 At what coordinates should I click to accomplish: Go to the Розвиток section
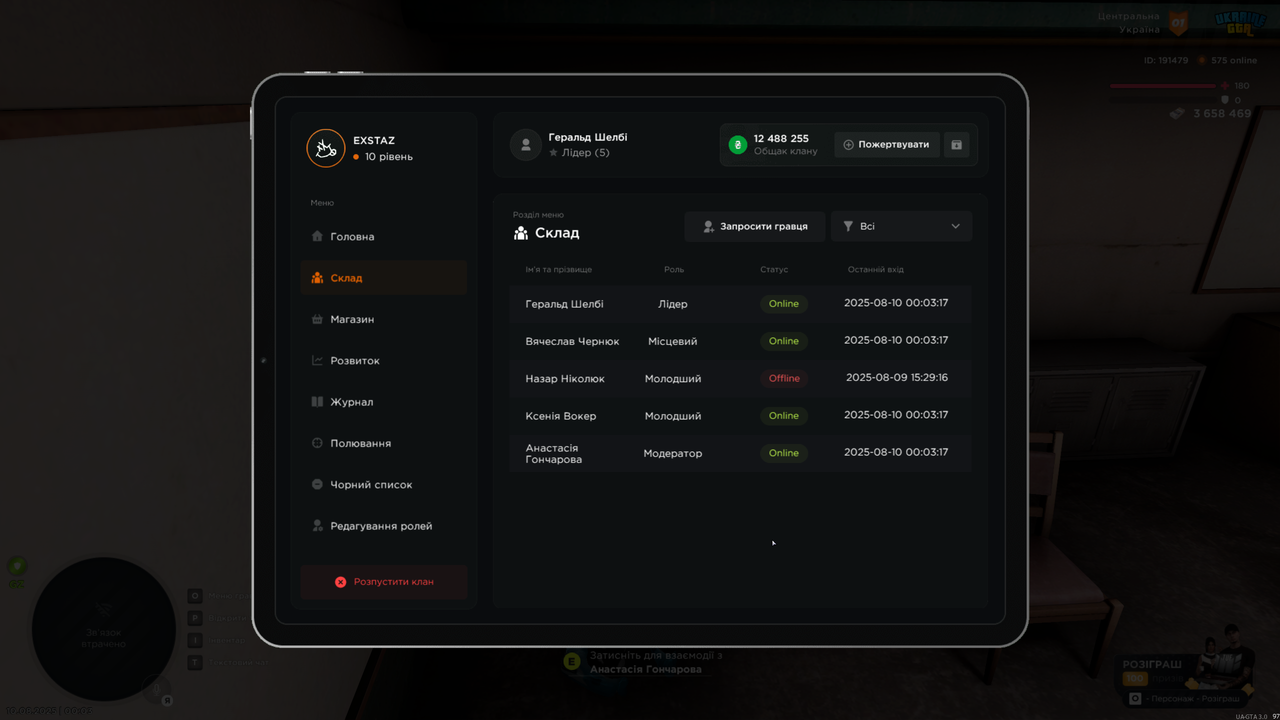pyautogui.click(x=383, y=361)
